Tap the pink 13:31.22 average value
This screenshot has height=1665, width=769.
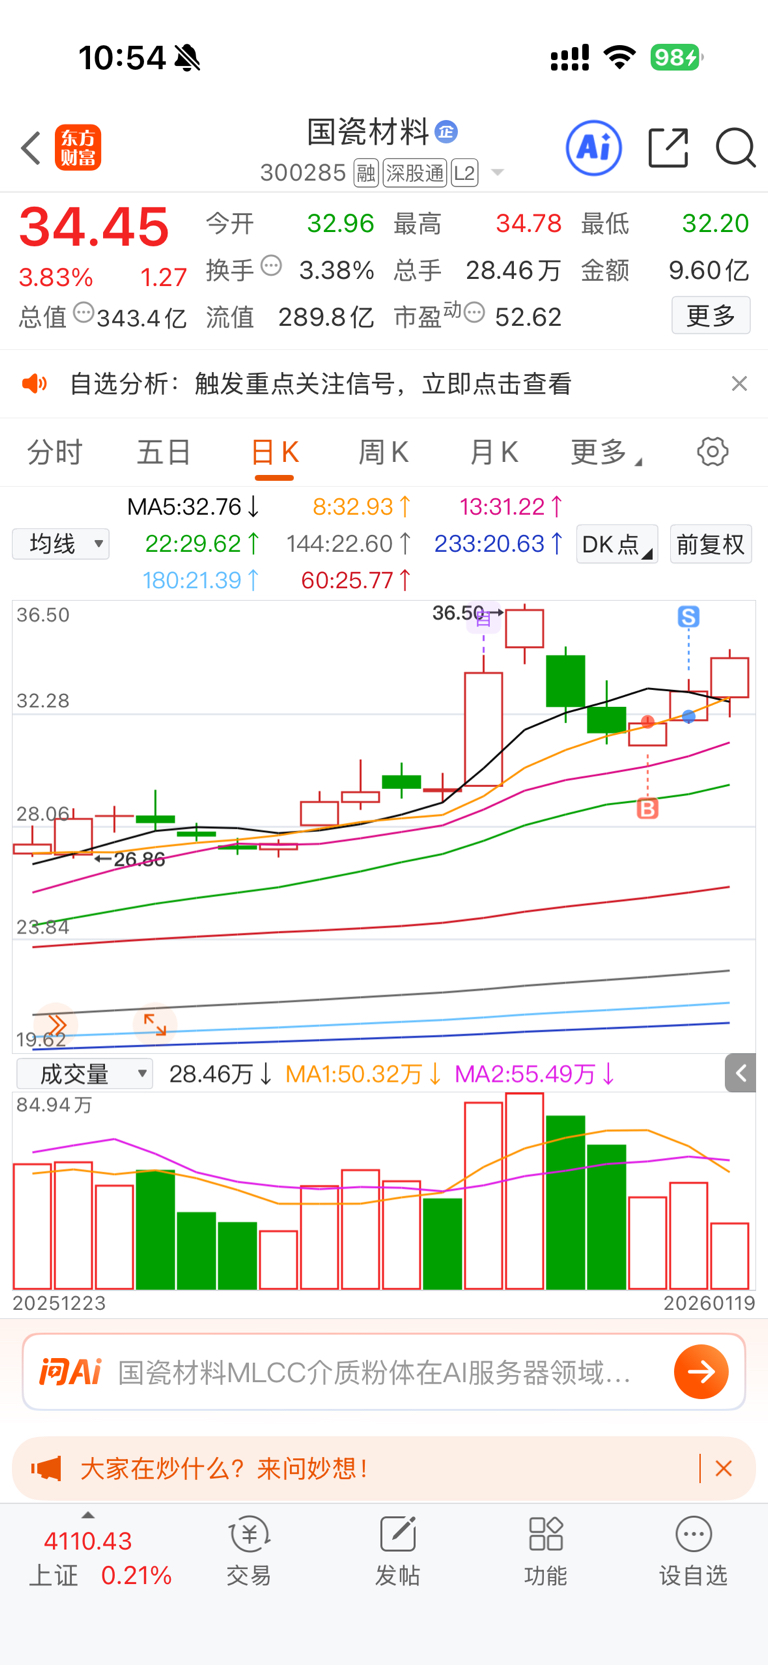pos(511,507)
